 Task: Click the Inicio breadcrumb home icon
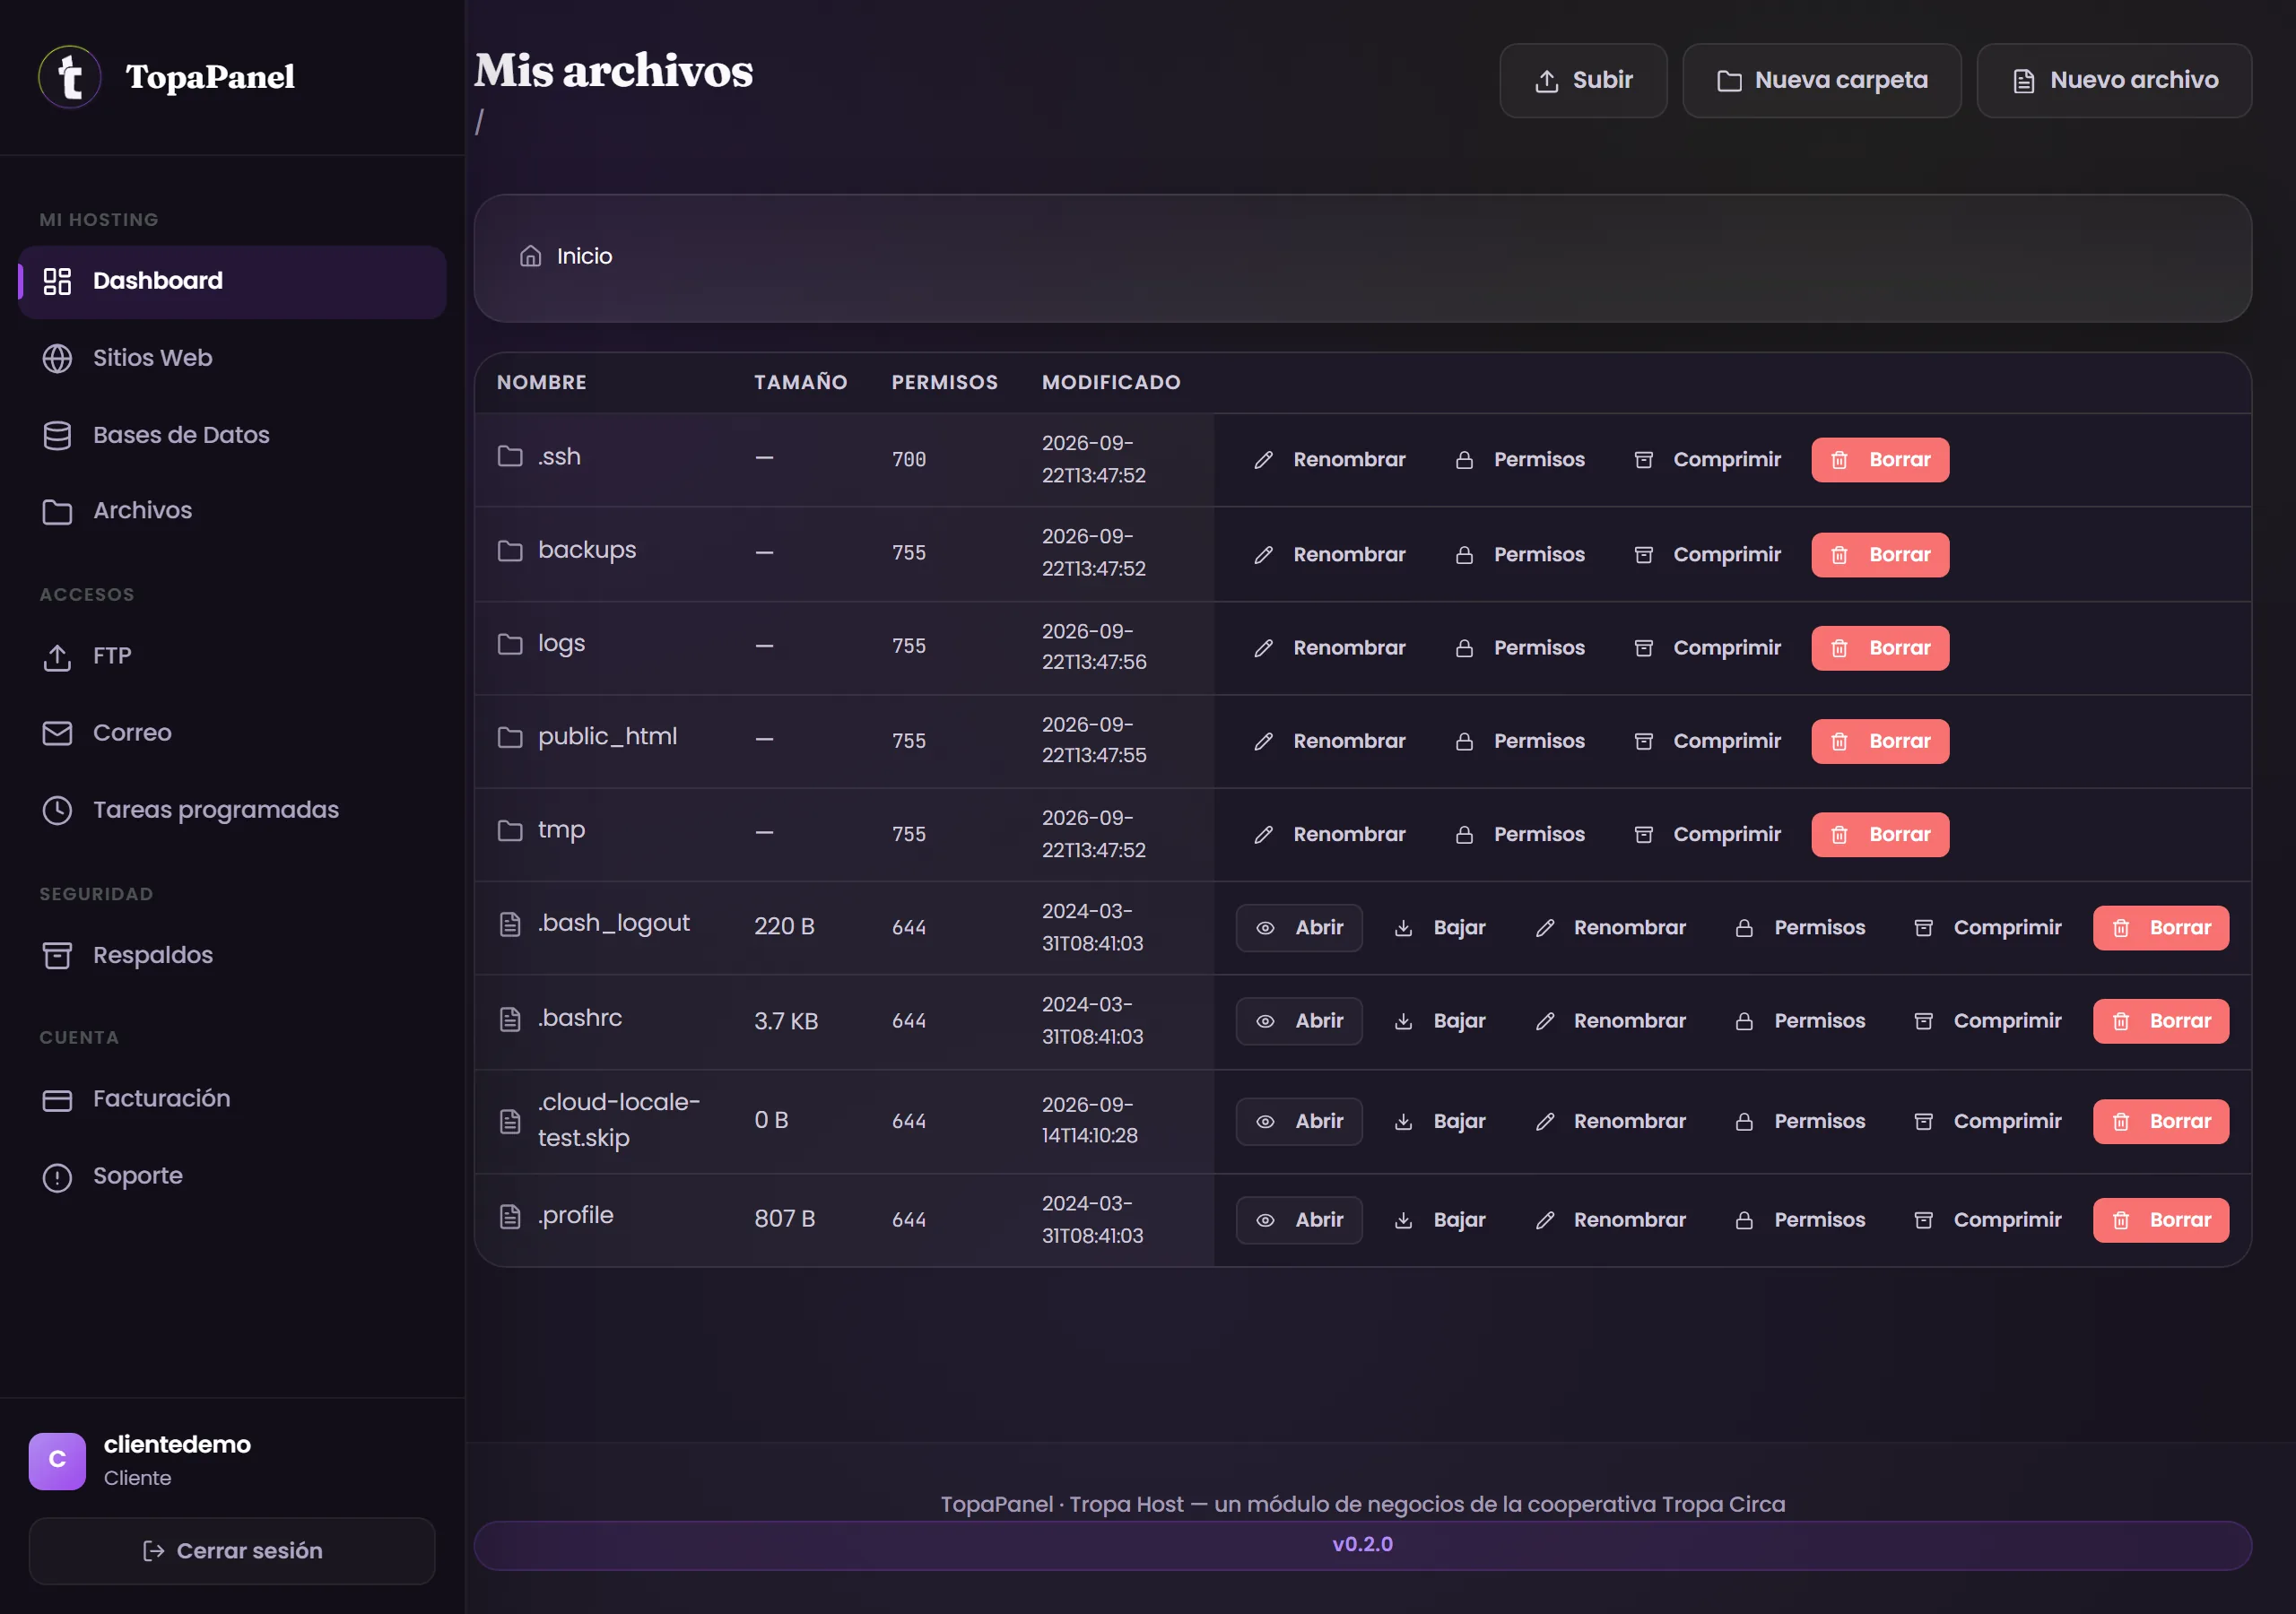530,256
